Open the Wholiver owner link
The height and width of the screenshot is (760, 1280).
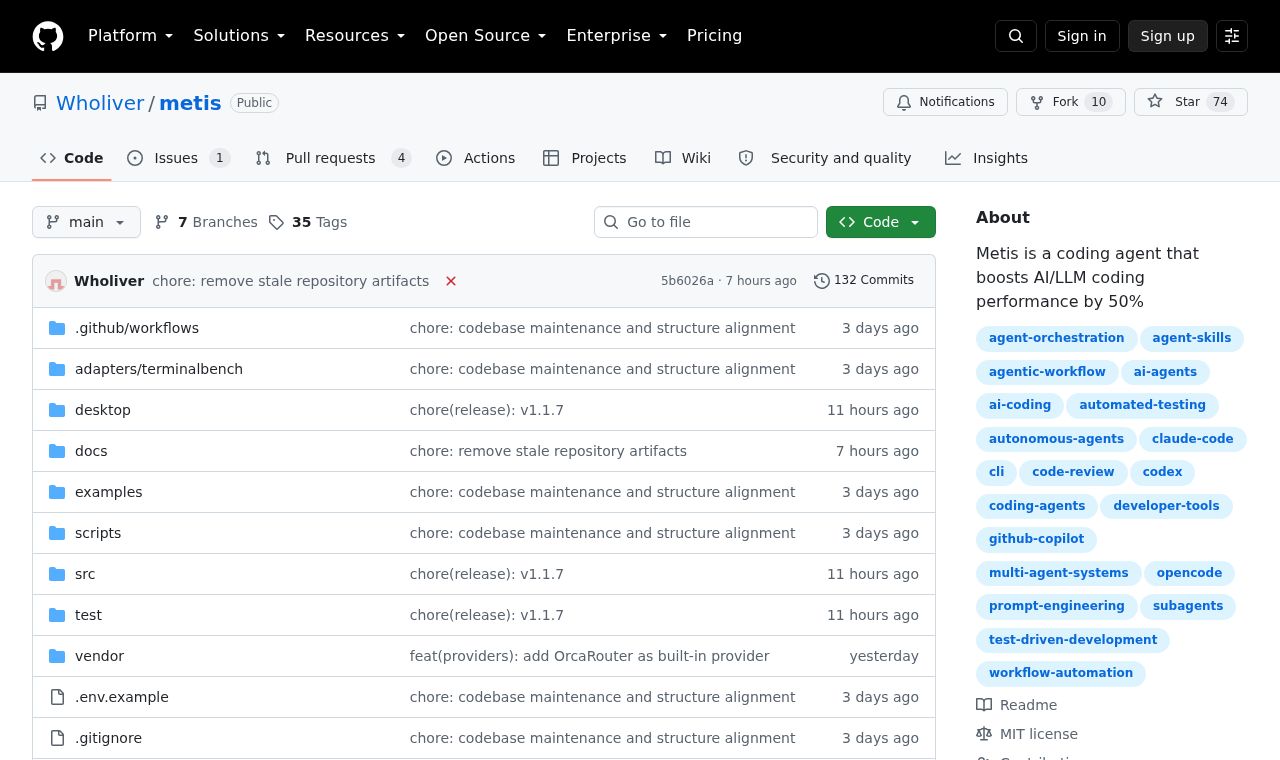100,103
